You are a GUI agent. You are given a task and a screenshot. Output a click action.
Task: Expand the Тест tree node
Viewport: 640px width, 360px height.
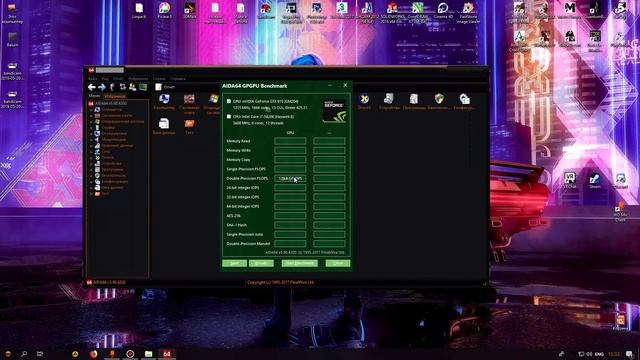(x=92, y=193)
